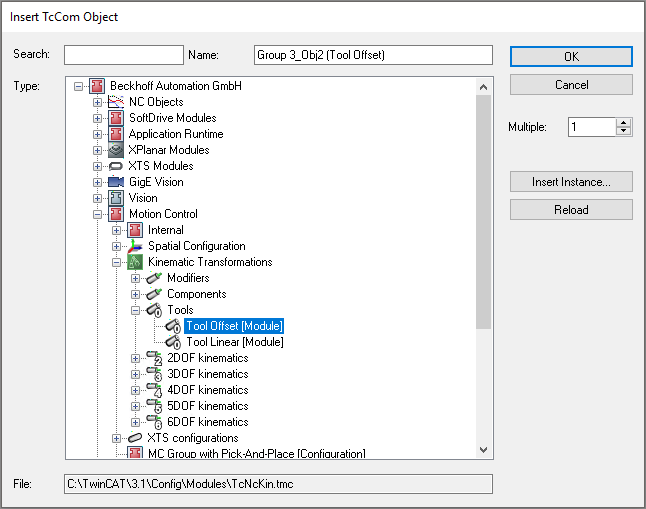Select the Spatial Configuration tree item
The height and width of the screenshot is (509, 646).
pos(197,246)
